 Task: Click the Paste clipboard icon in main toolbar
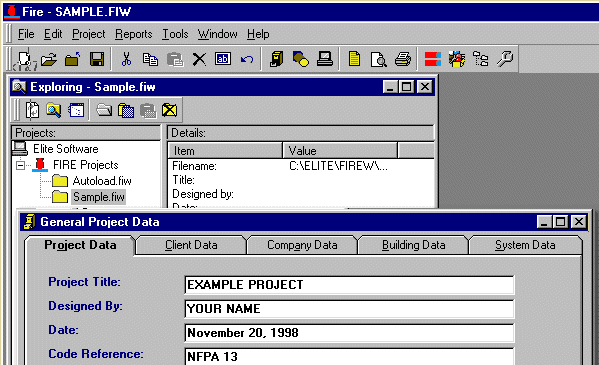(x=175, y=59)
